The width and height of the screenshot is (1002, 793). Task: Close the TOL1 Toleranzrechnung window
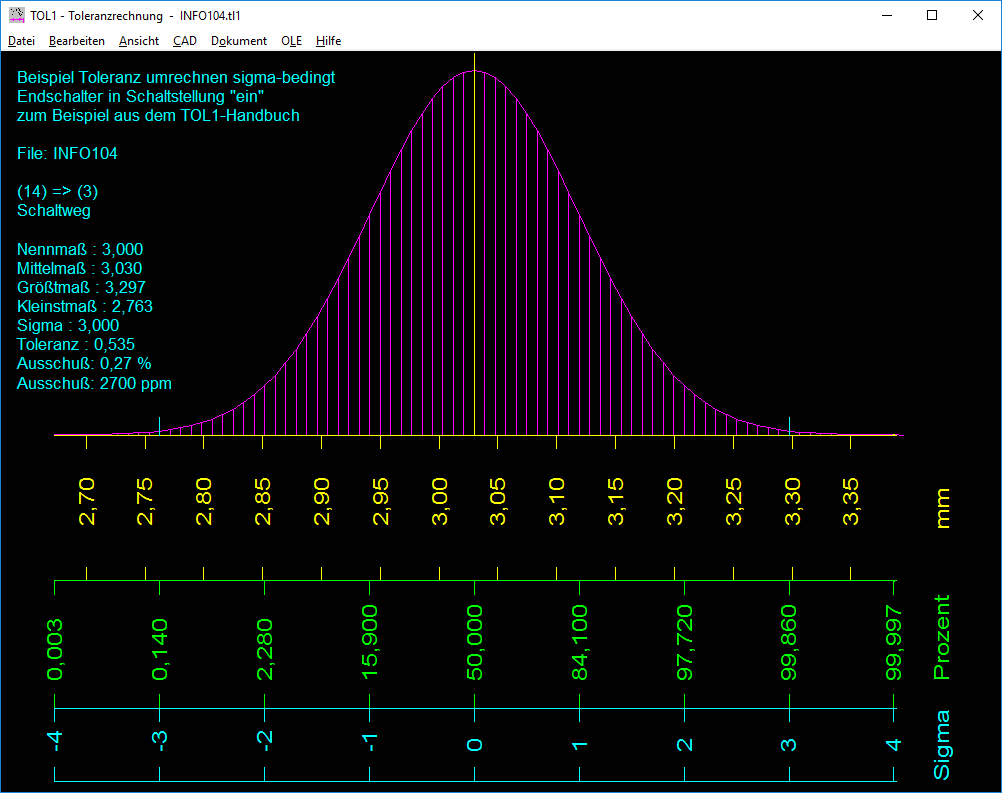(977, 16)
